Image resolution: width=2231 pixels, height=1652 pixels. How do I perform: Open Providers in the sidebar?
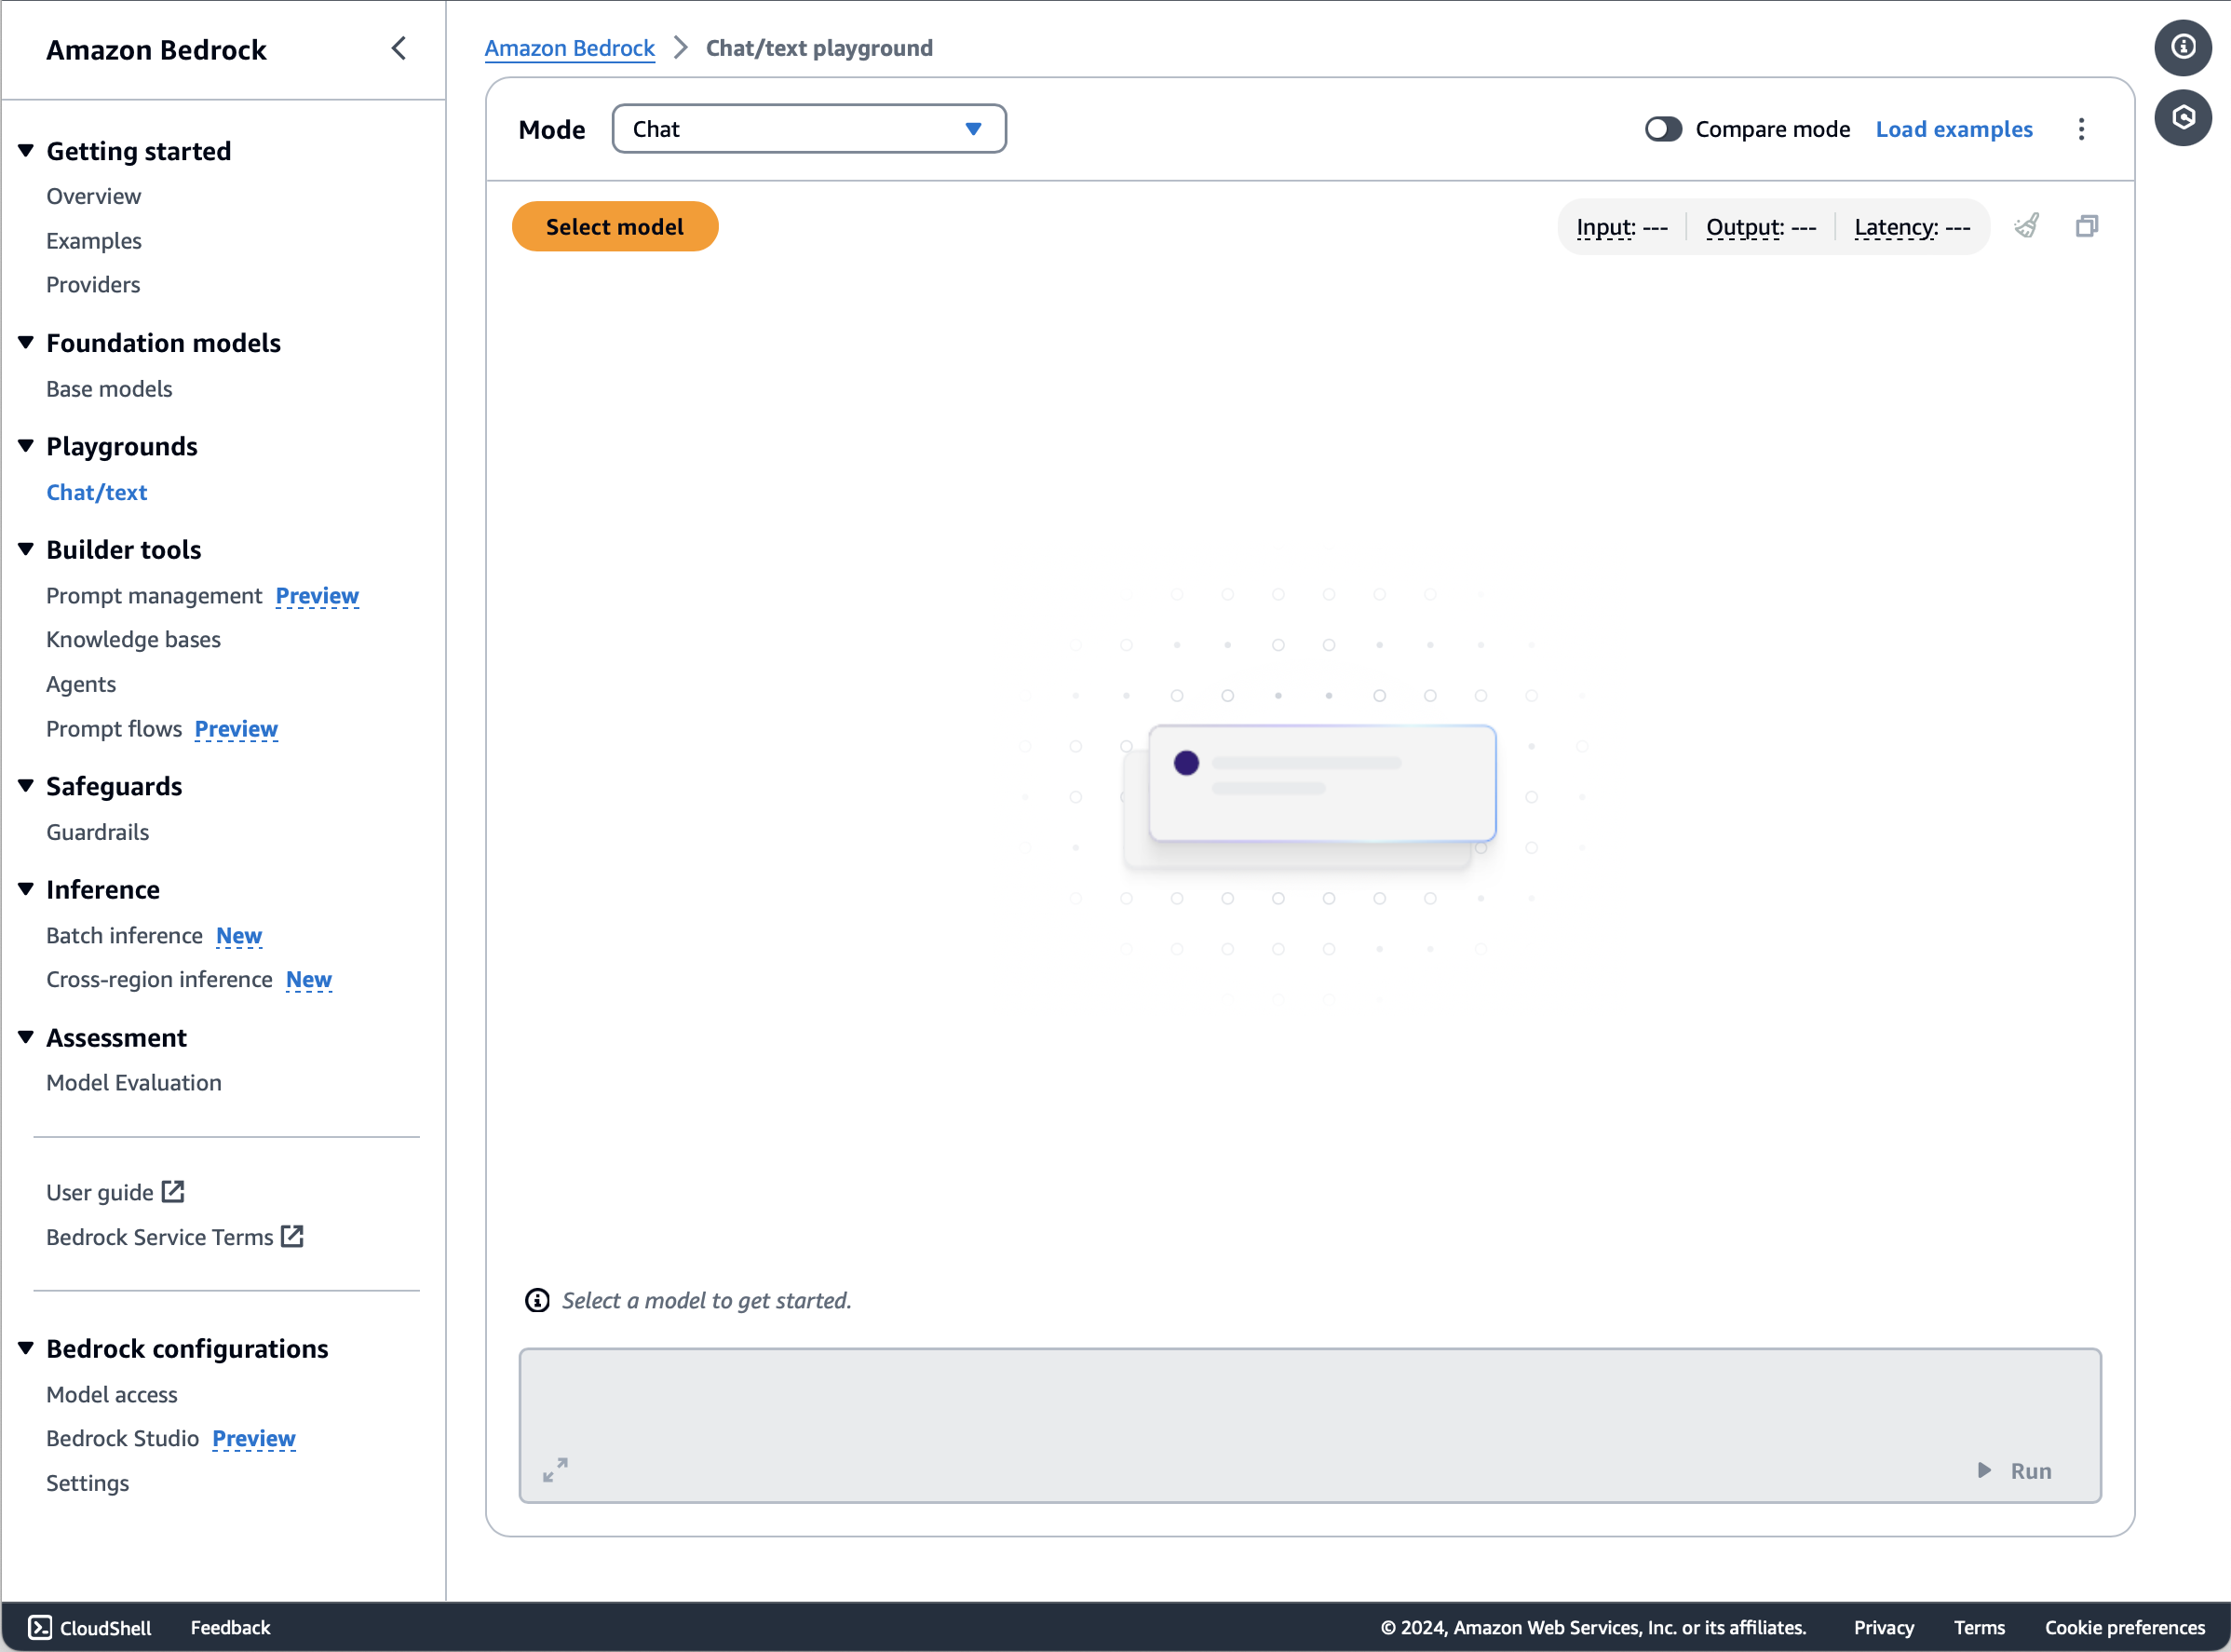pos(93,285)
